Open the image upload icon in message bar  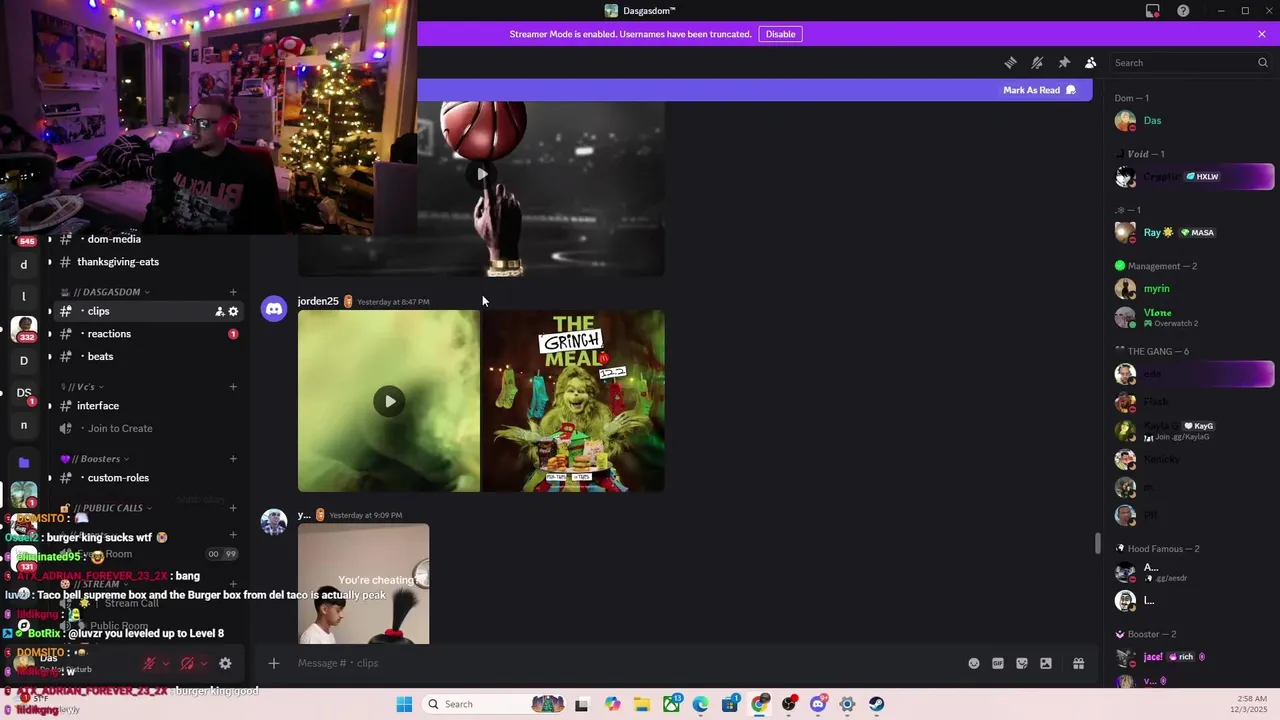pyautogui.click(x=1046, y=663)
